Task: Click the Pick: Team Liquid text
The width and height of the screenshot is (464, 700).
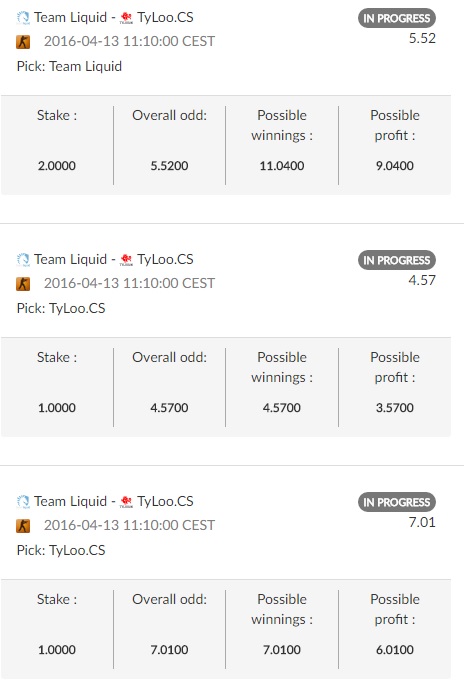Action: click(x=69, y=67)
